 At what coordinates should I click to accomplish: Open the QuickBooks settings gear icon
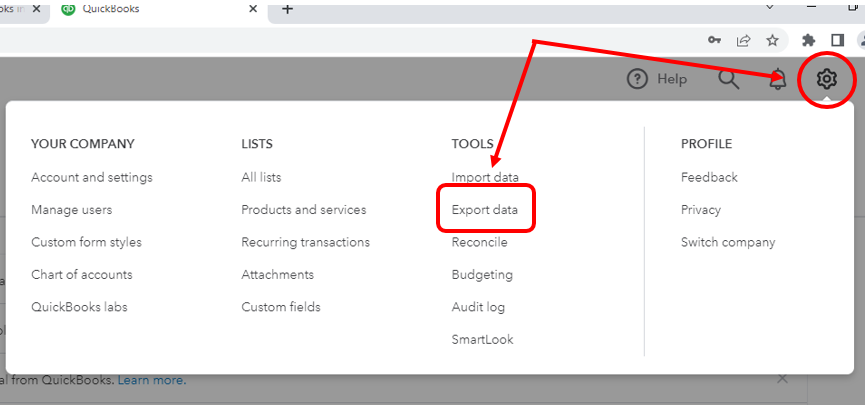pos(826,79)
